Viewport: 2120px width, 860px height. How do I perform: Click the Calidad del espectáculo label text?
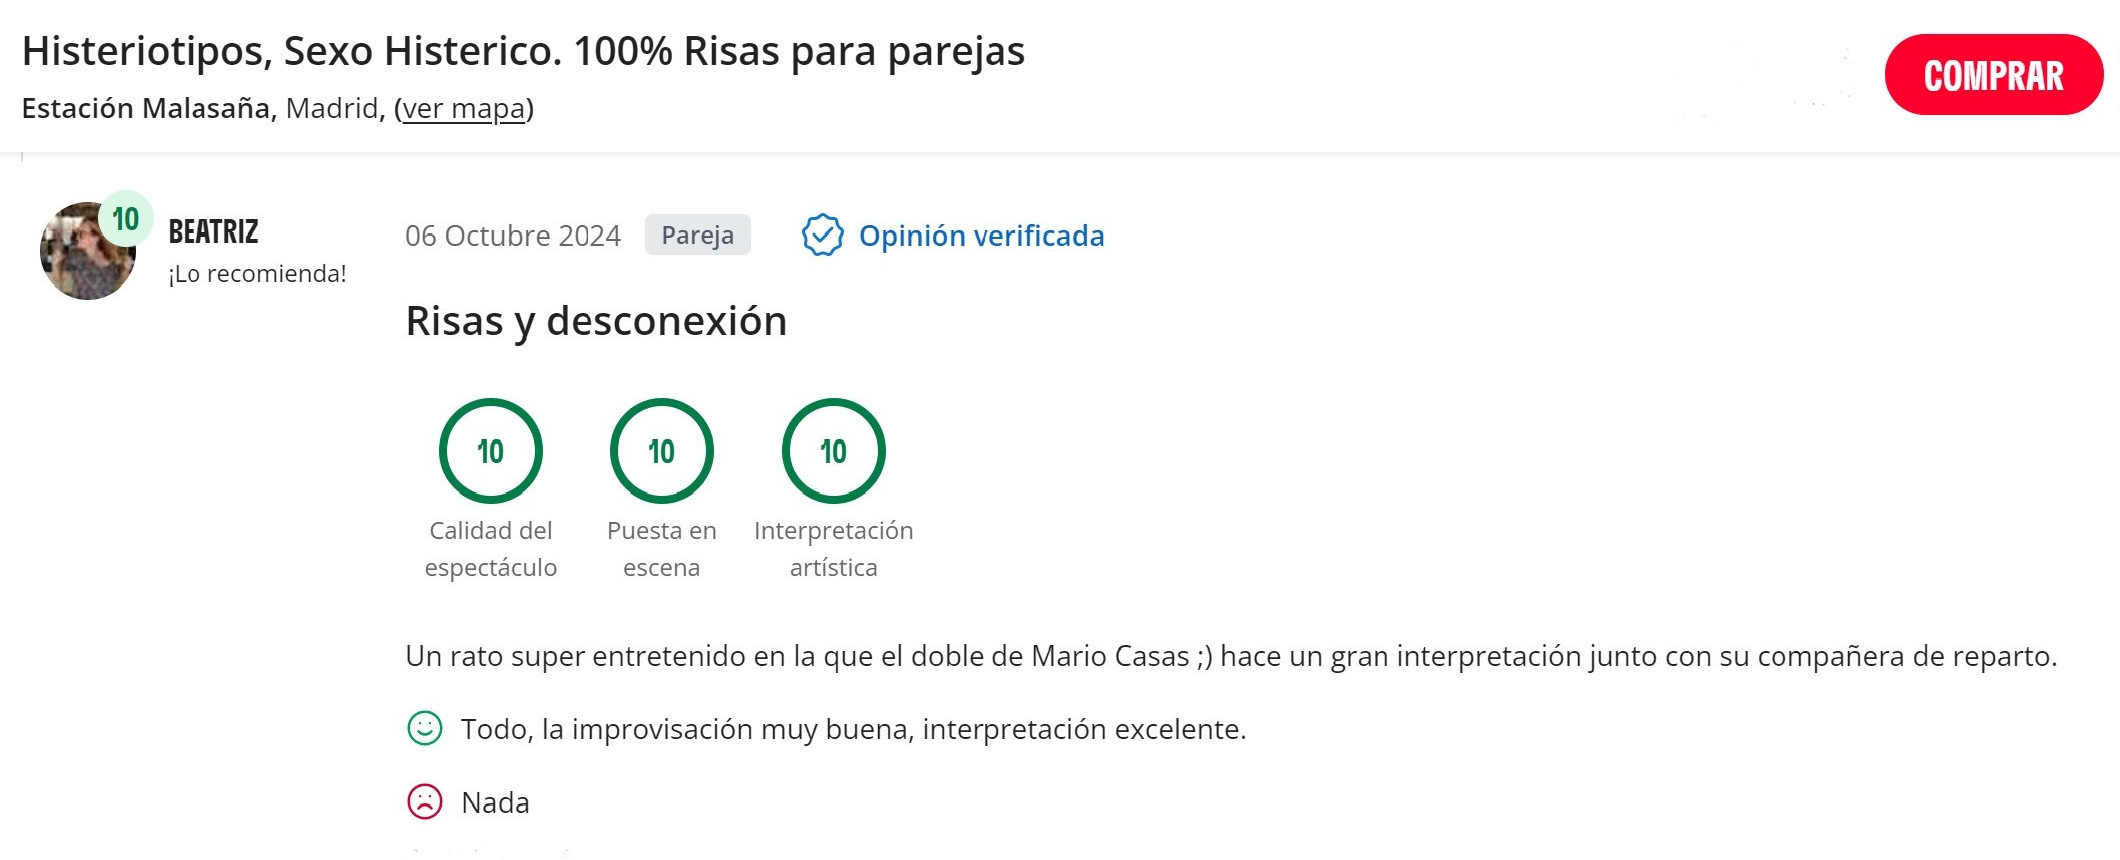pos(491,549)
